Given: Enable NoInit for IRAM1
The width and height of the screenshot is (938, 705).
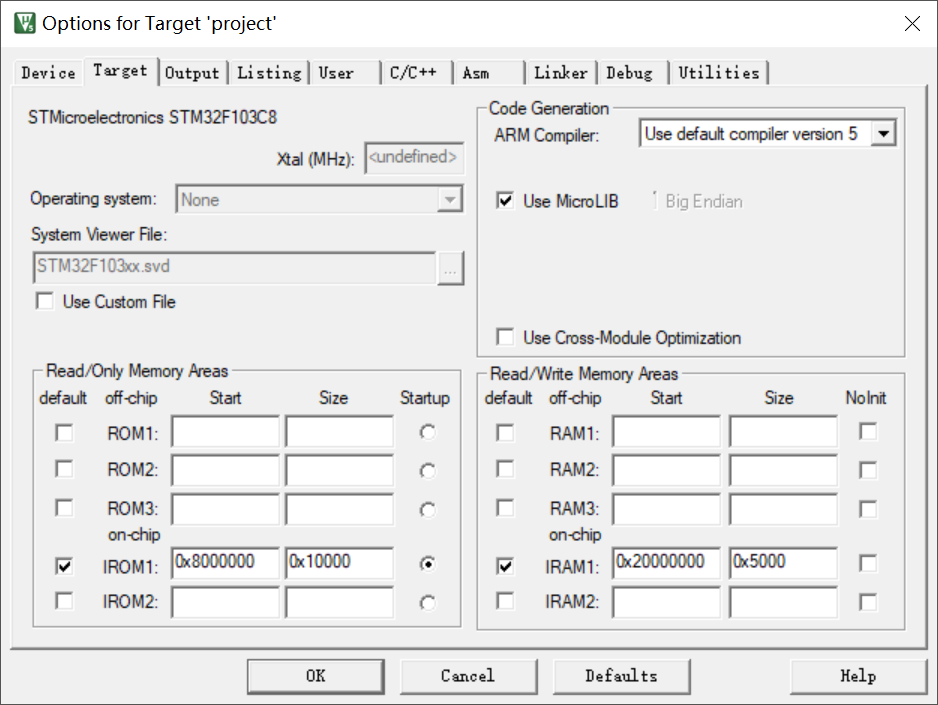Looking at the screenshot, I should pyautogui.click(x=867, y=563).
